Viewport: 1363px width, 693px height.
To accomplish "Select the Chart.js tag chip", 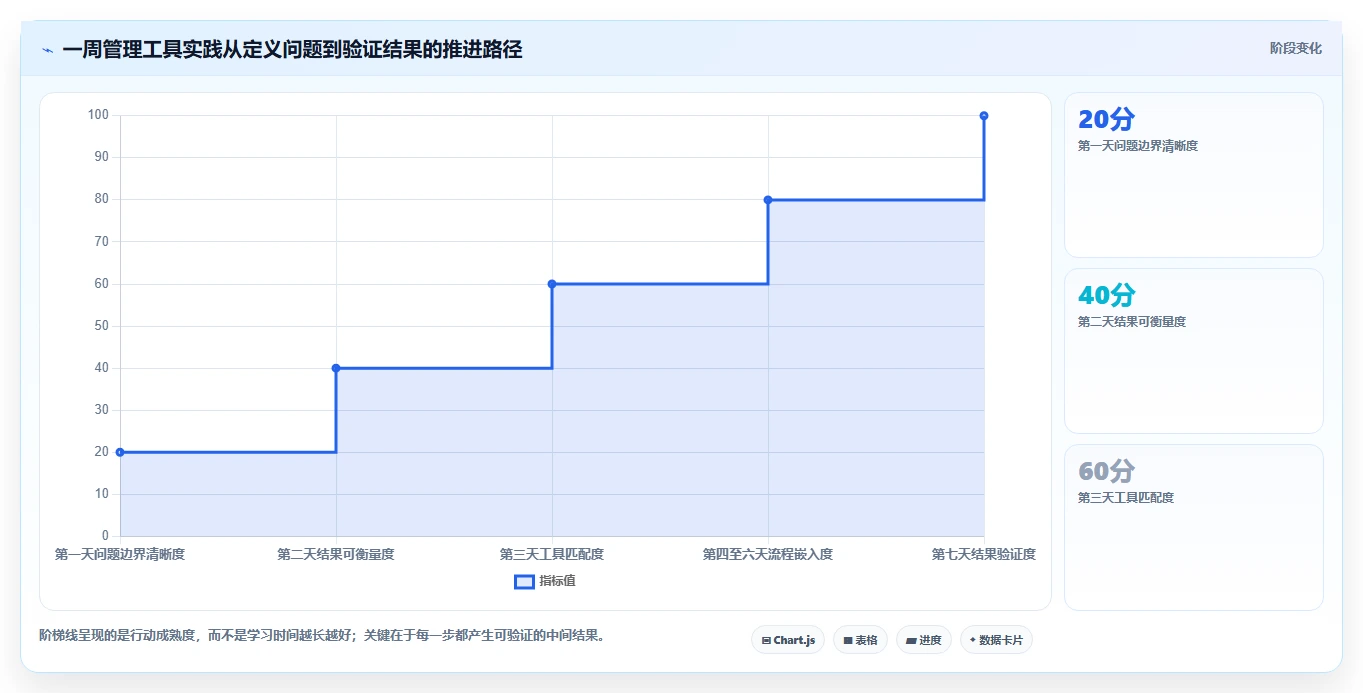I will pyautogui.click(x=788, y=640).
